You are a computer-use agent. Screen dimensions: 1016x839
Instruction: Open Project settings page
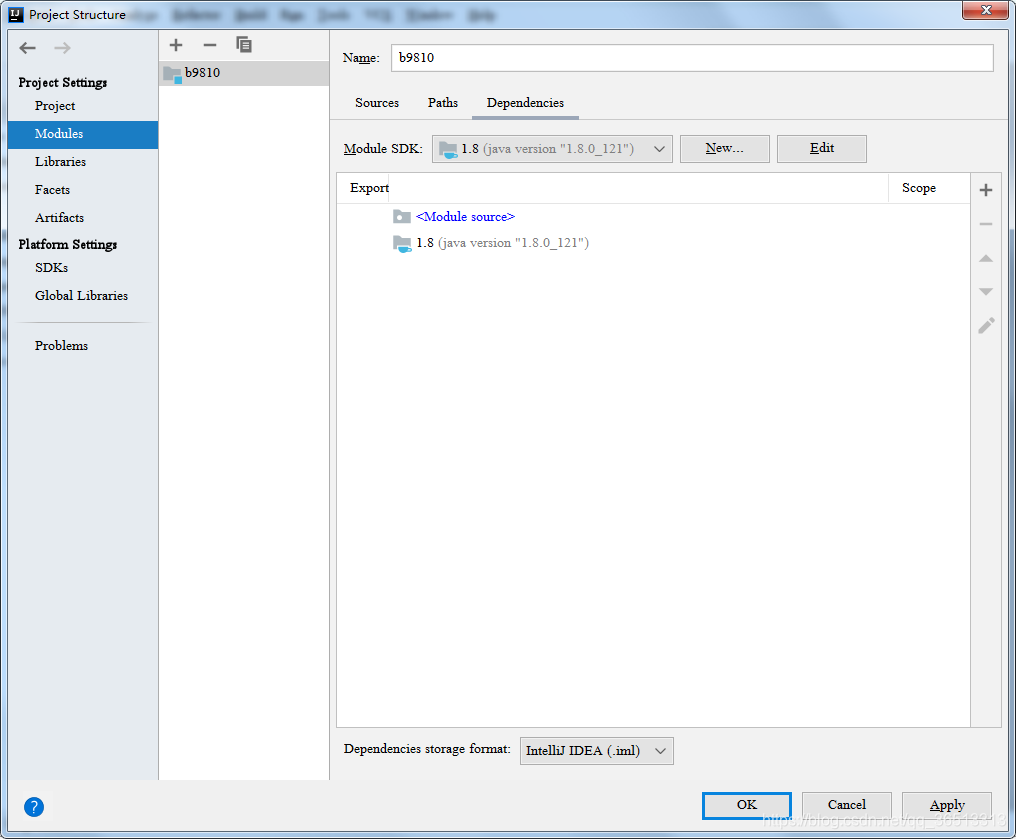(55, 106)
